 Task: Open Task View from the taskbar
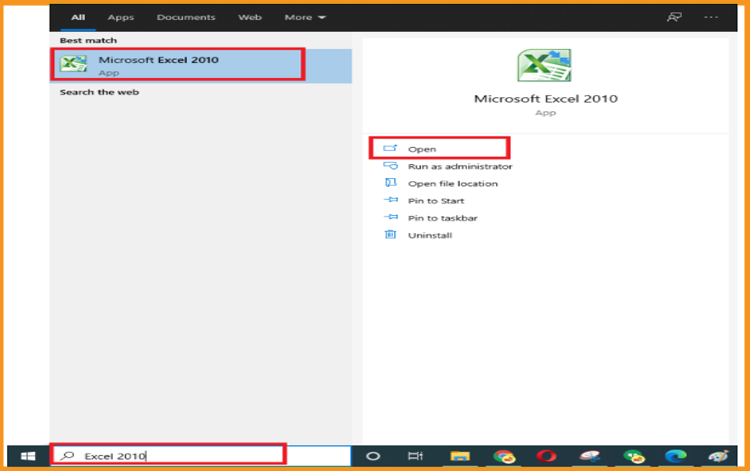415,456
